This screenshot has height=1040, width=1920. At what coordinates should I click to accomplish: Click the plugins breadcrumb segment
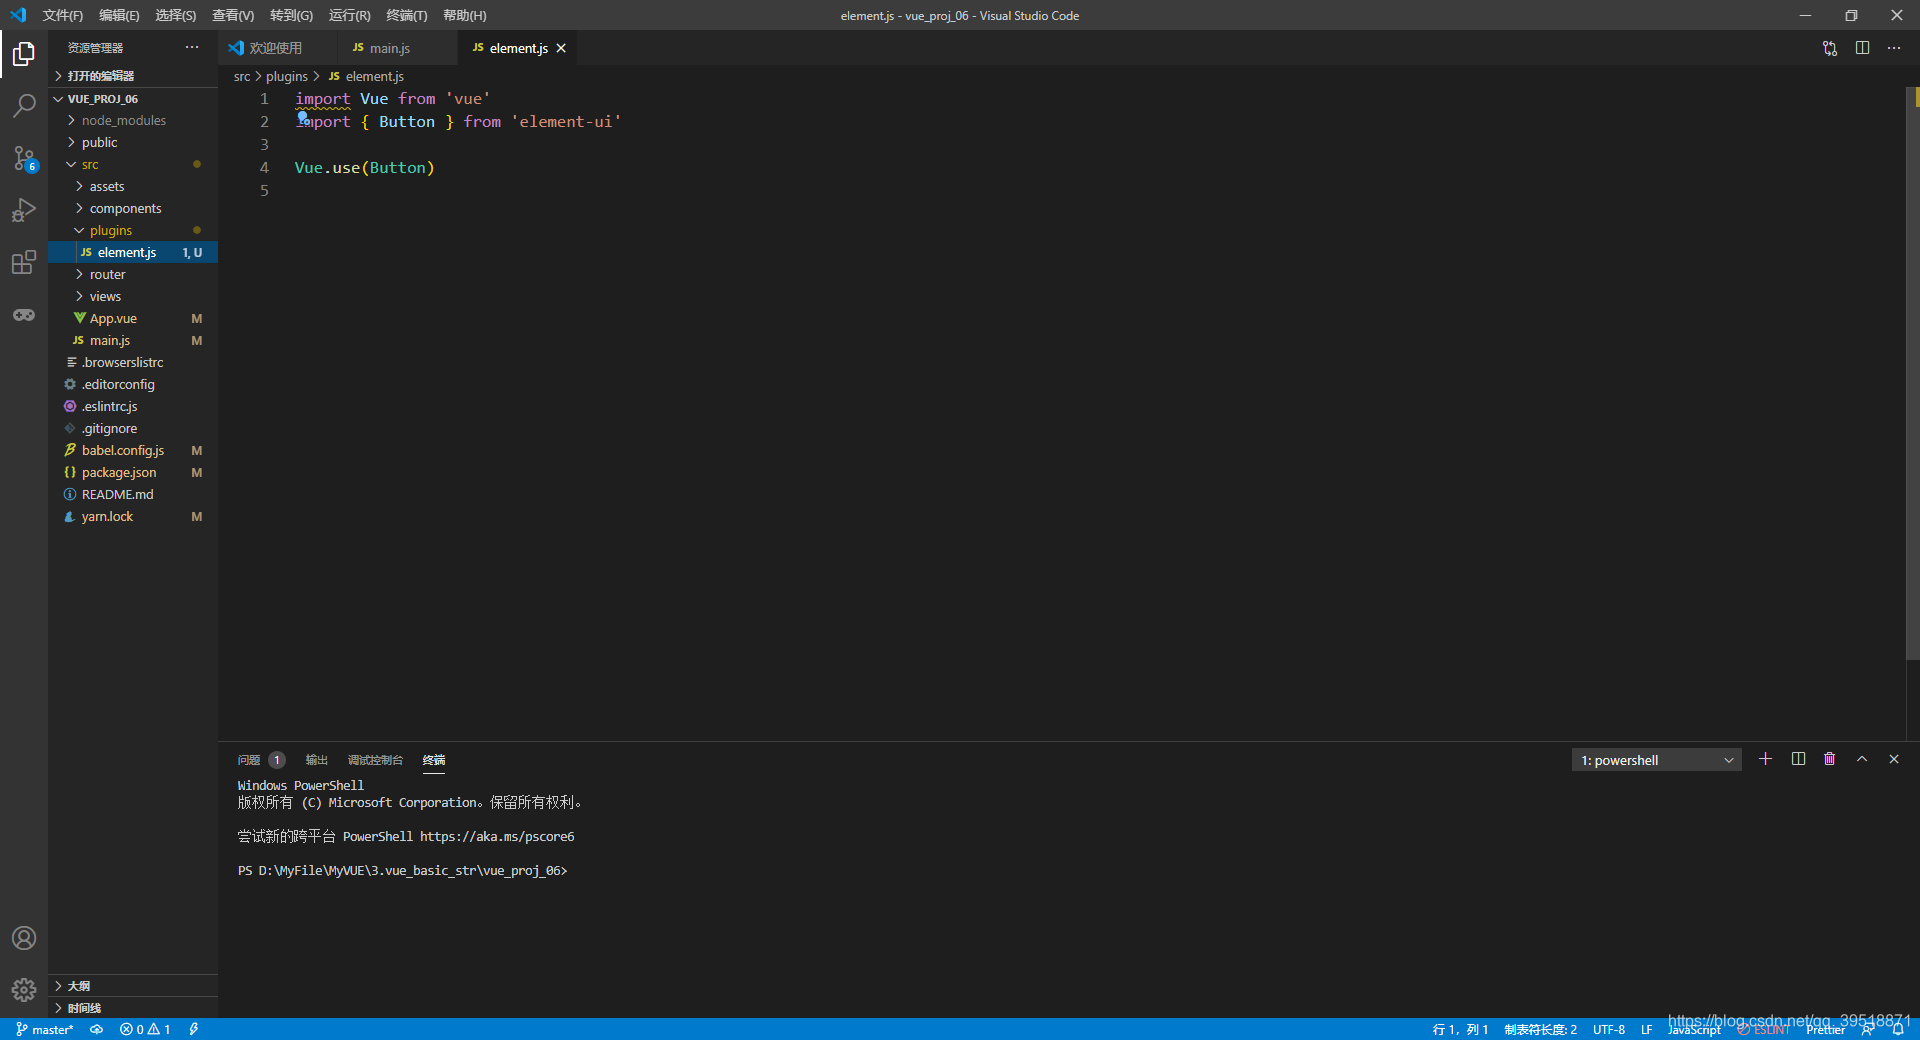point(287,76)
